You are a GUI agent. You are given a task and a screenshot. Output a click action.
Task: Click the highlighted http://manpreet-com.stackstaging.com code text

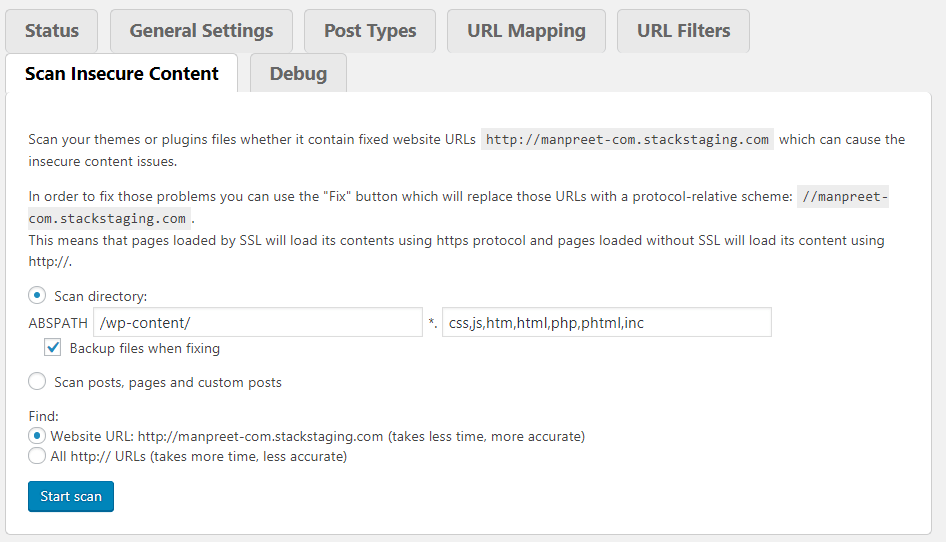pos(627,140)
